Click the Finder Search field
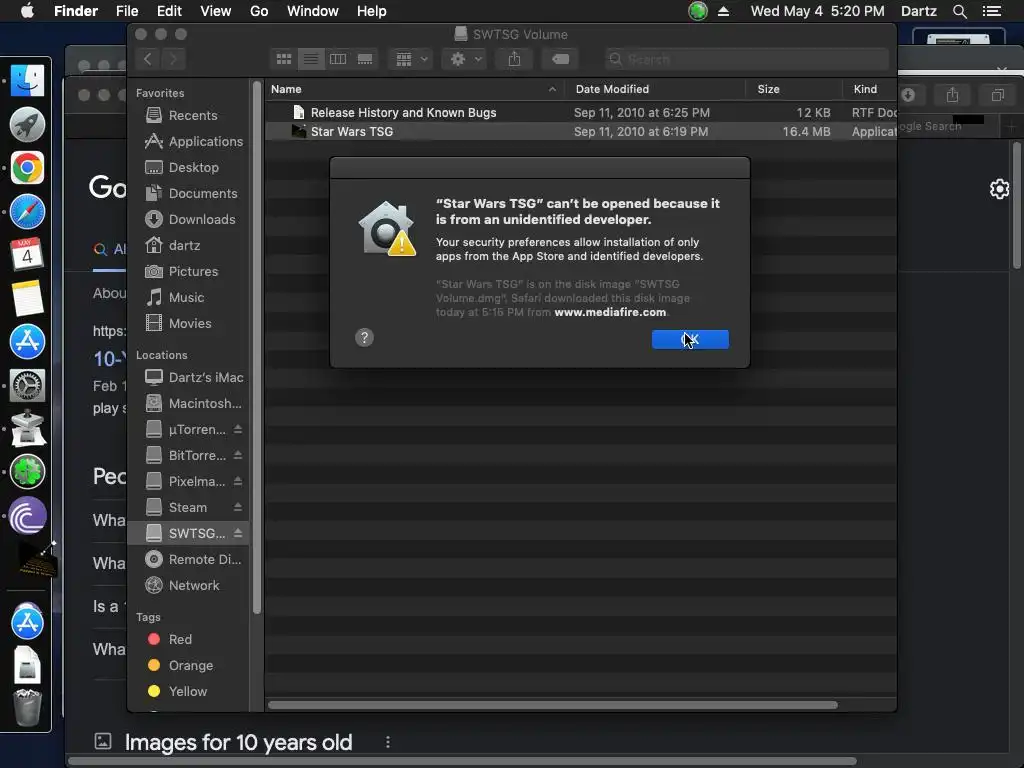 746,59
